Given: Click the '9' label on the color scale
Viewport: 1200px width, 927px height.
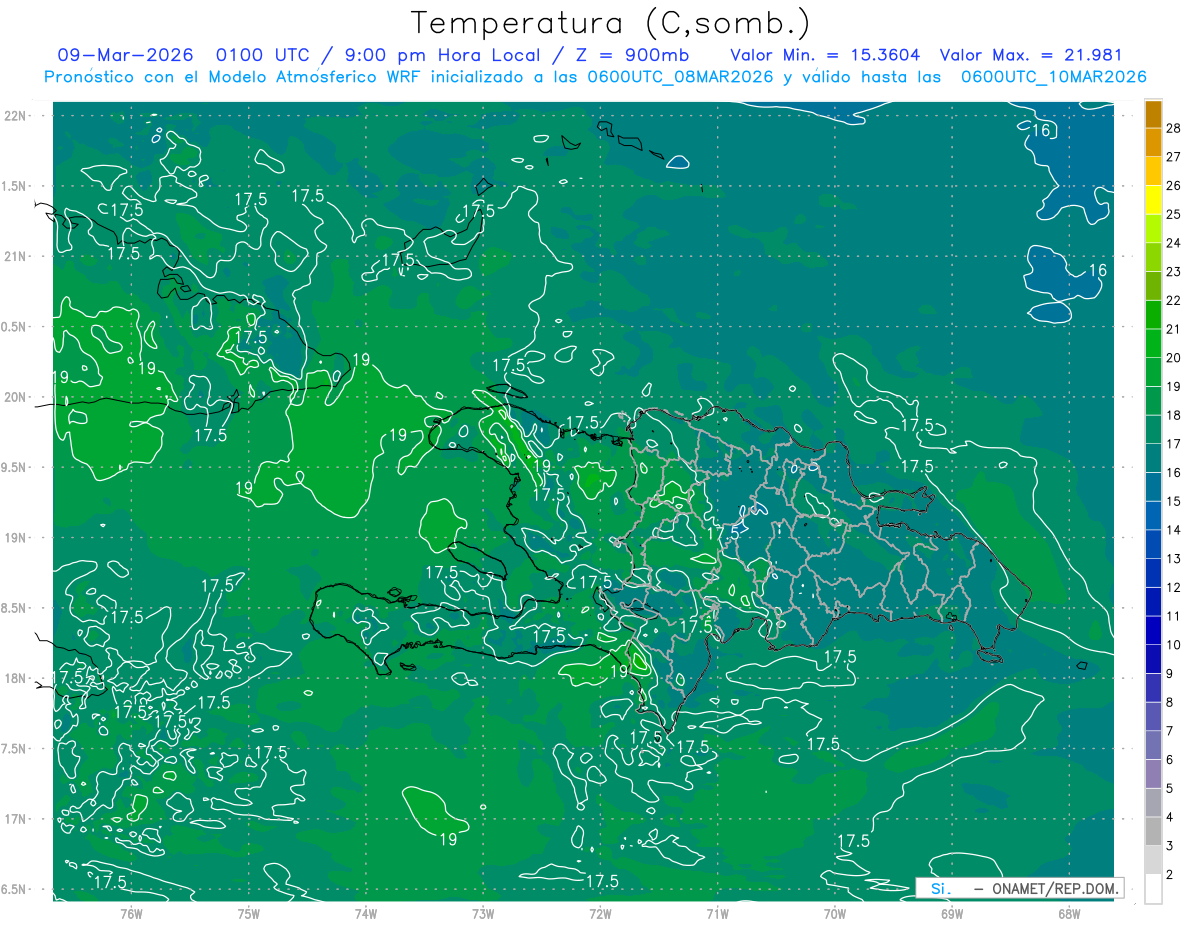Looking at the screenshot, I should (x=1170, y=674).
